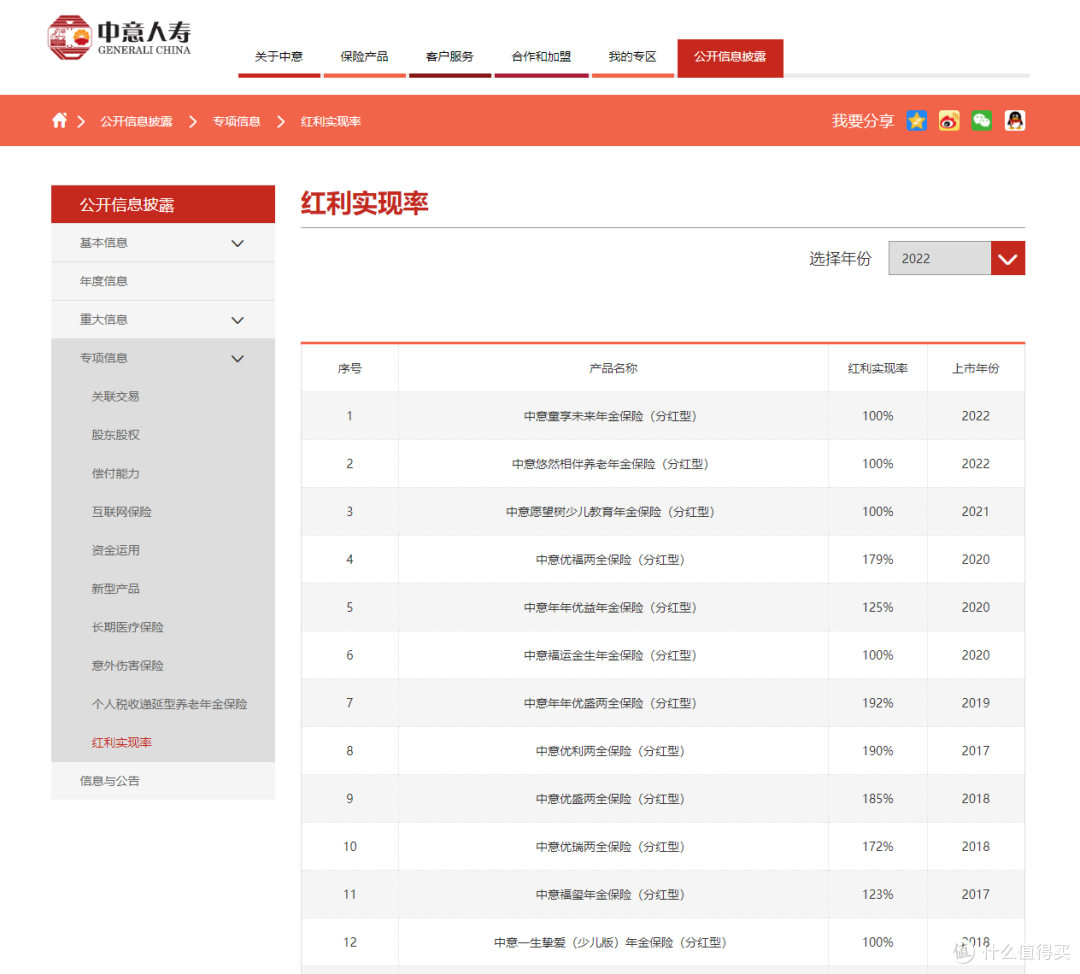This screenshot has height=974, width=1080.
Task: Click the 192% realization rate cell
Action: click(x=878, y=703)
